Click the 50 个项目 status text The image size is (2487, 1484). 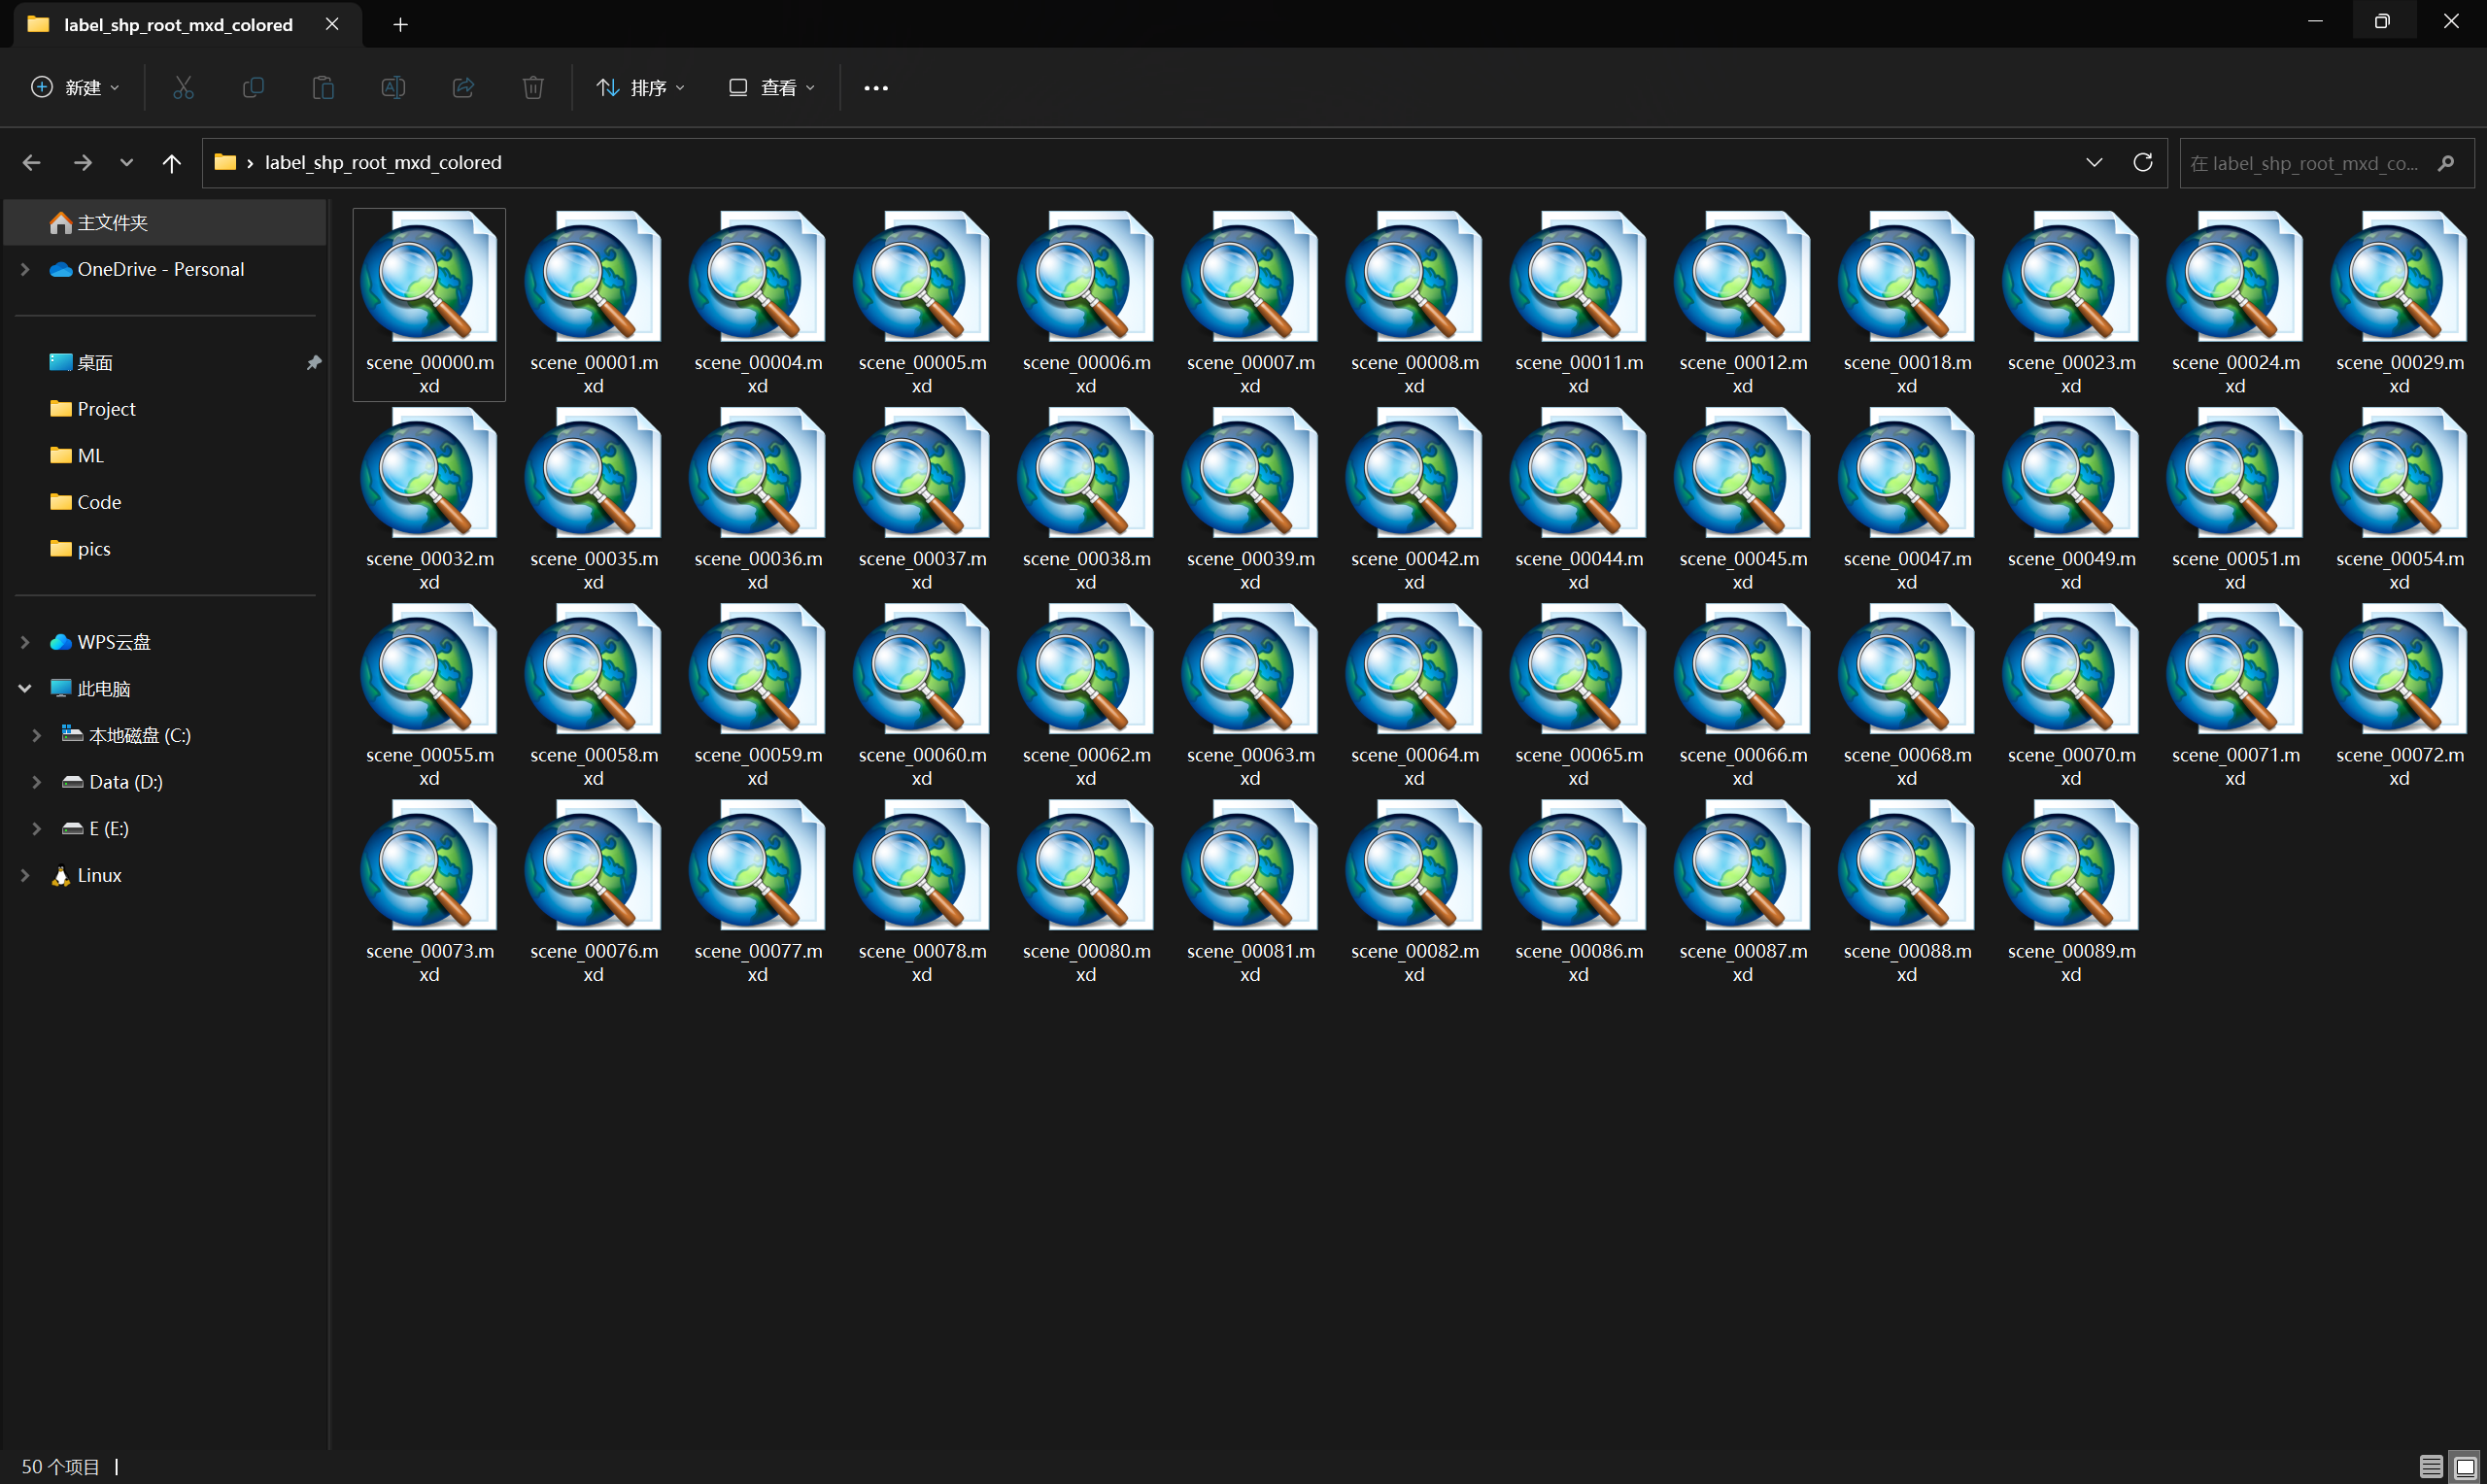click(x=61, y=1466)
